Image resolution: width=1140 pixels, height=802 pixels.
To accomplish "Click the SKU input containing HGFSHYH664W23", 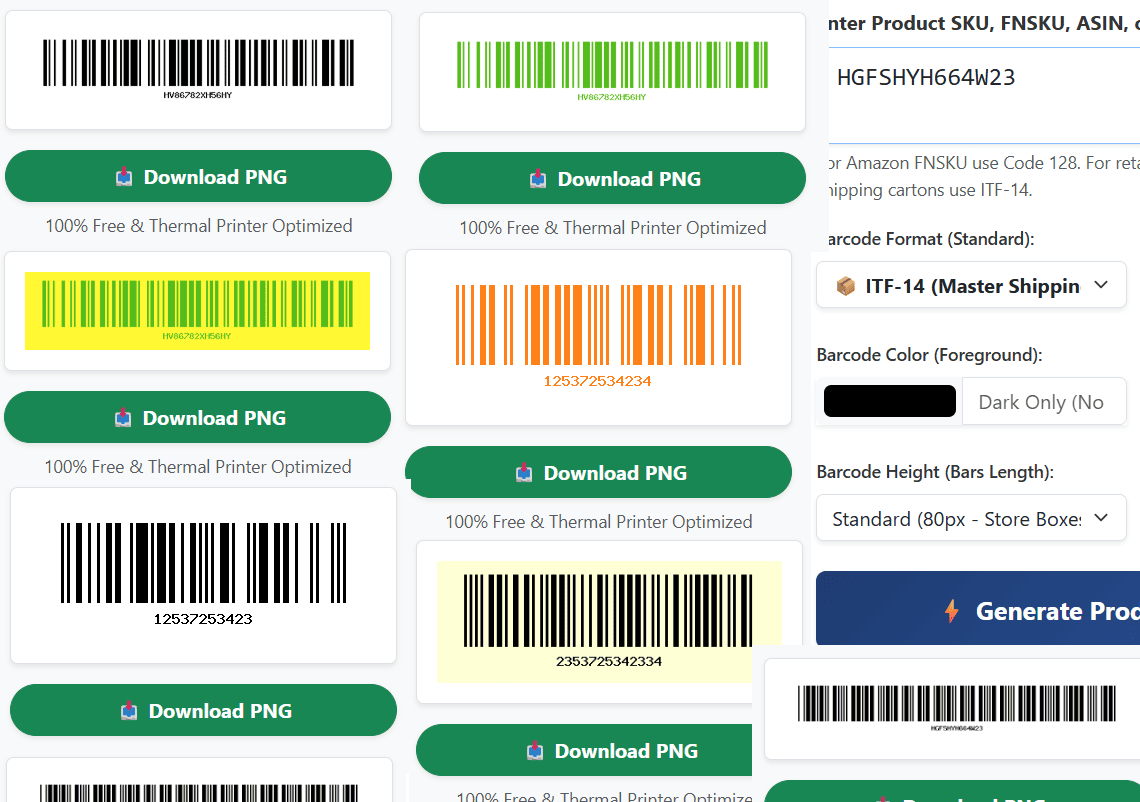I will (x=984, y=95).
